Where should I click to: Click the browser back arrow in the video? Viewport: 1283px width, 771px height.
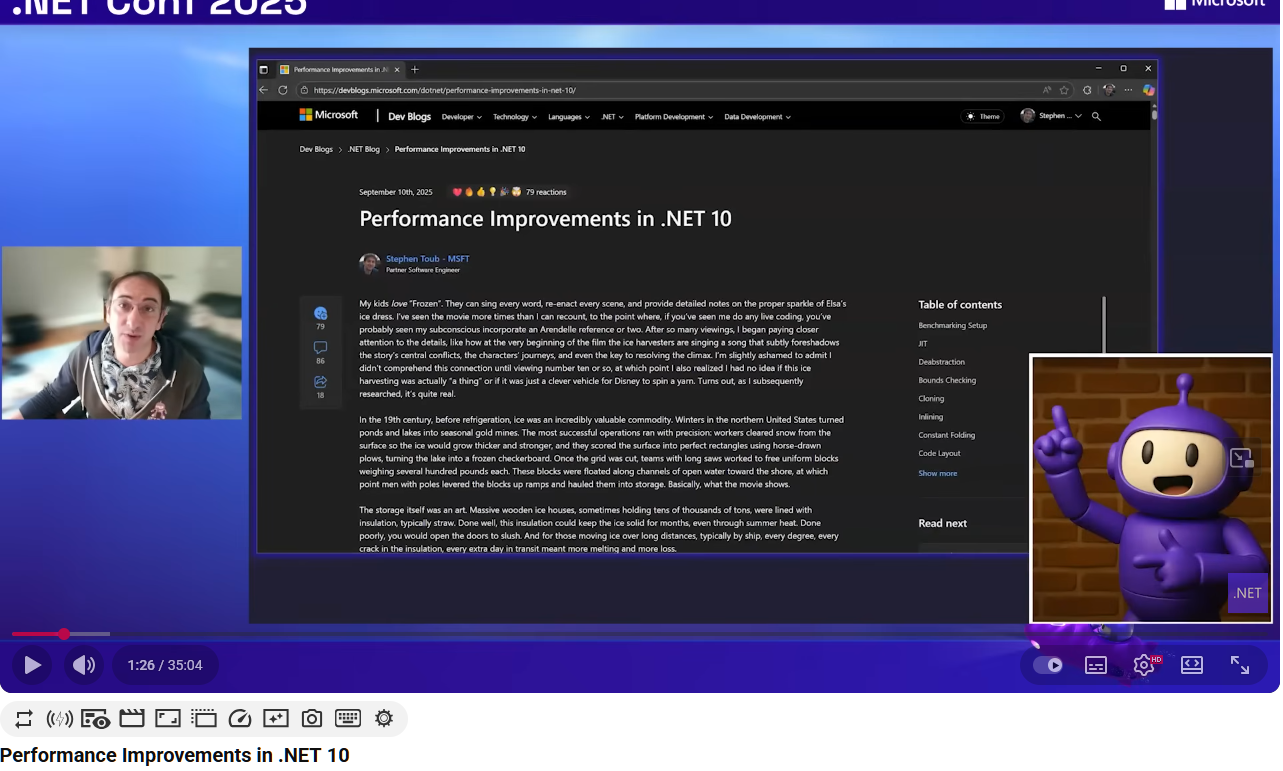[x=264, y=90]
